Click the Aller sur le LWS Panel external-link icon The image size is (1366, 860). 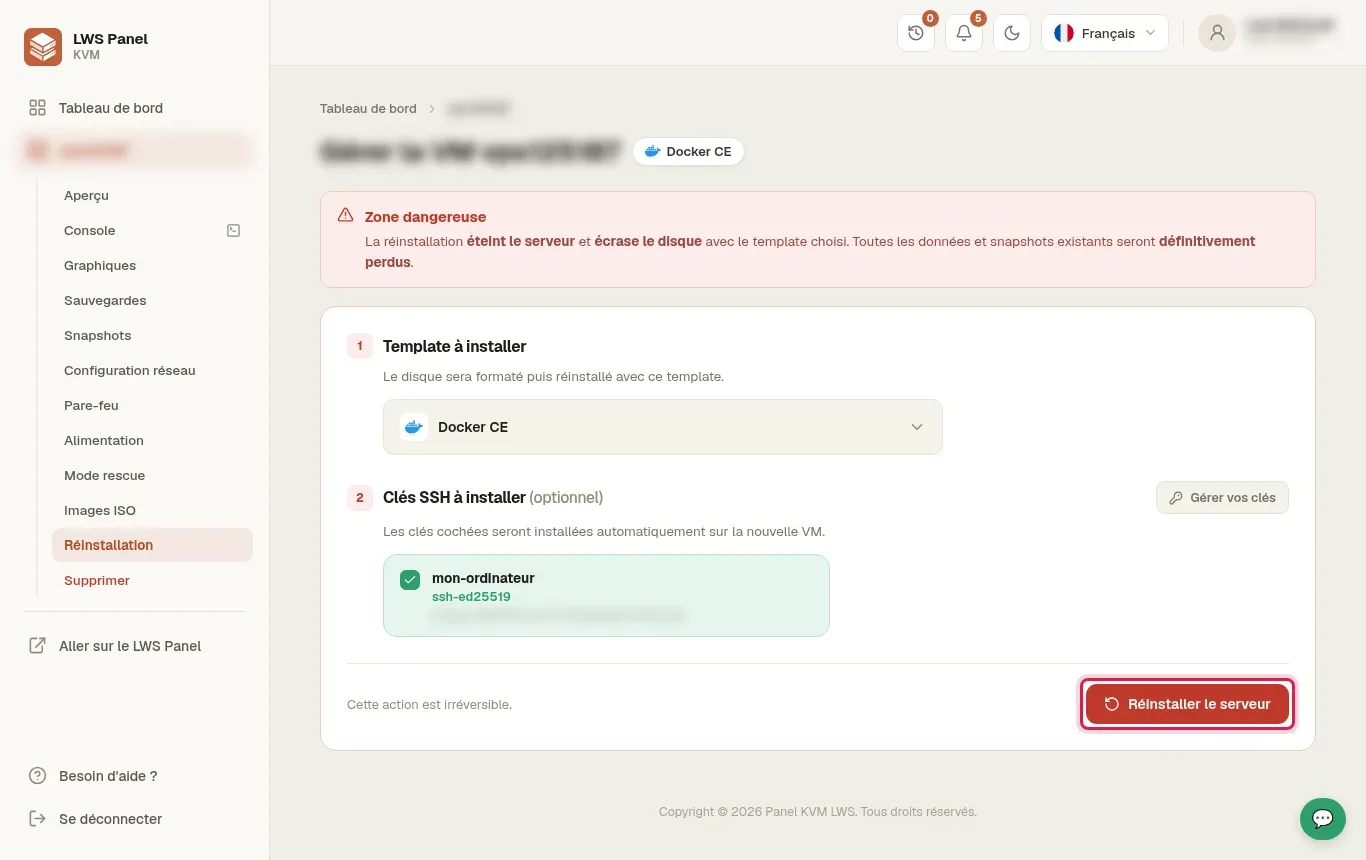(x=37, y=646)
